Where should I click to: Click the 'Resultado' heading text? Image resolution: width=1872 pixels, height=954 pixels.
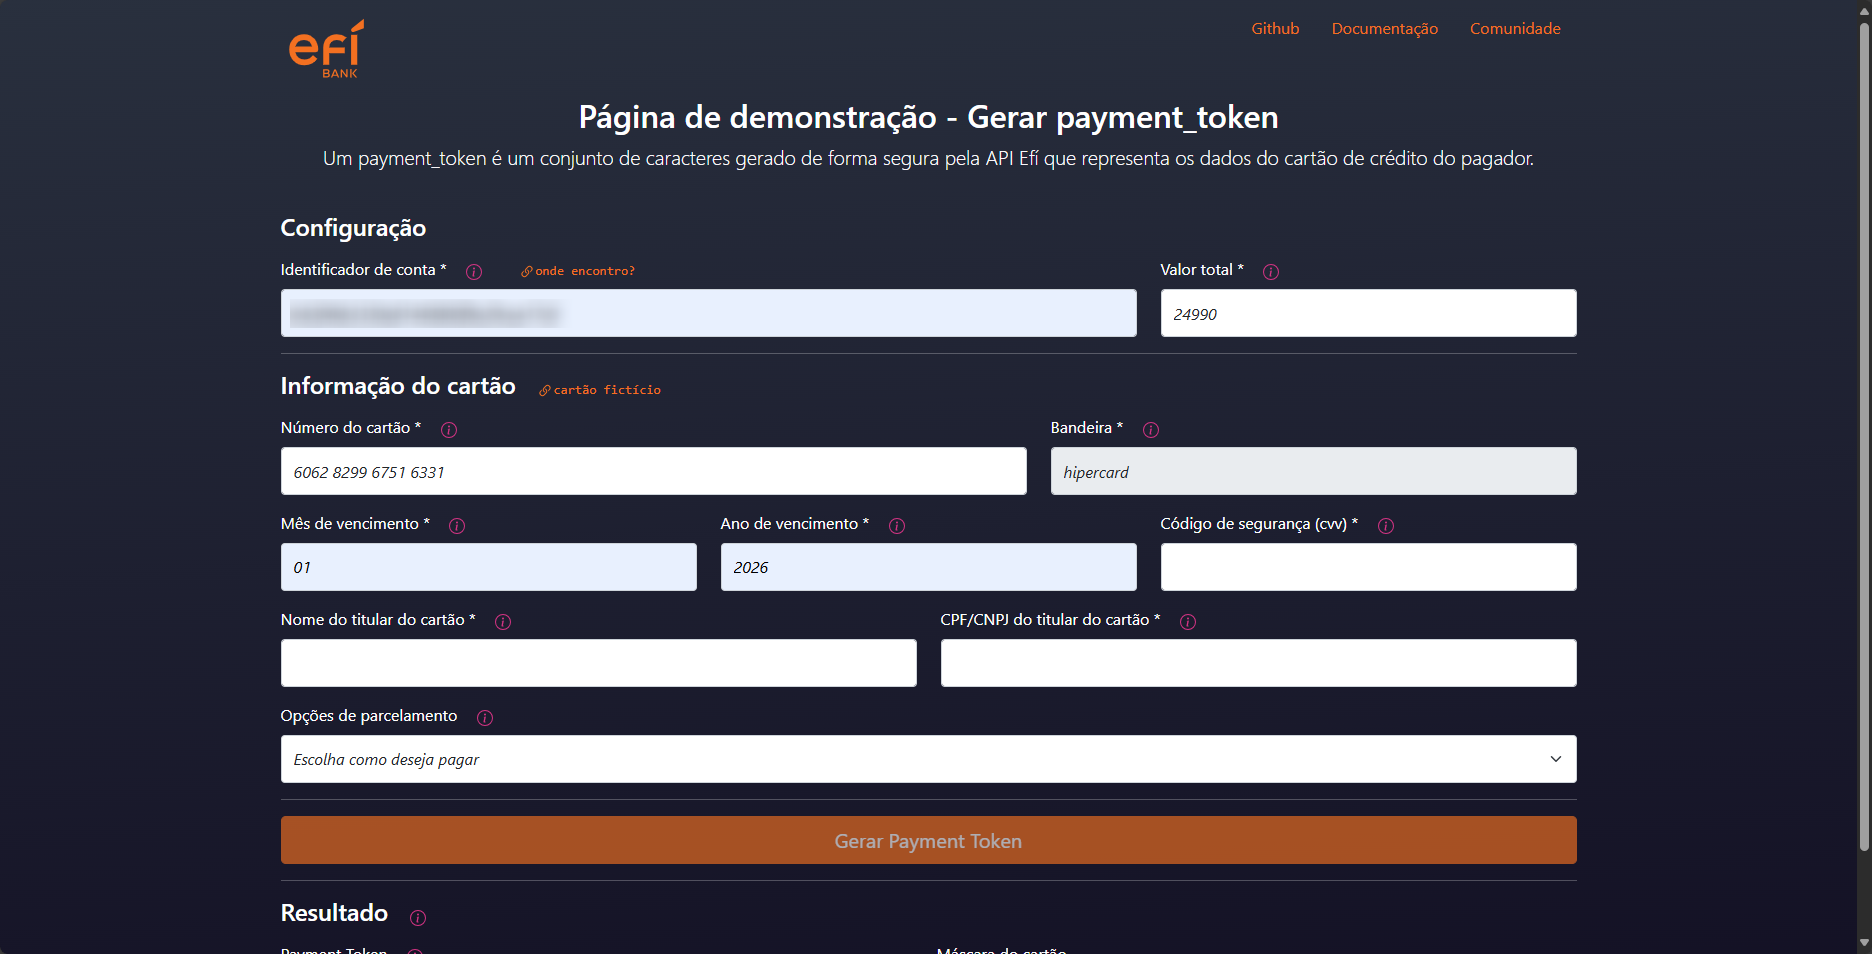click(334, 913)
